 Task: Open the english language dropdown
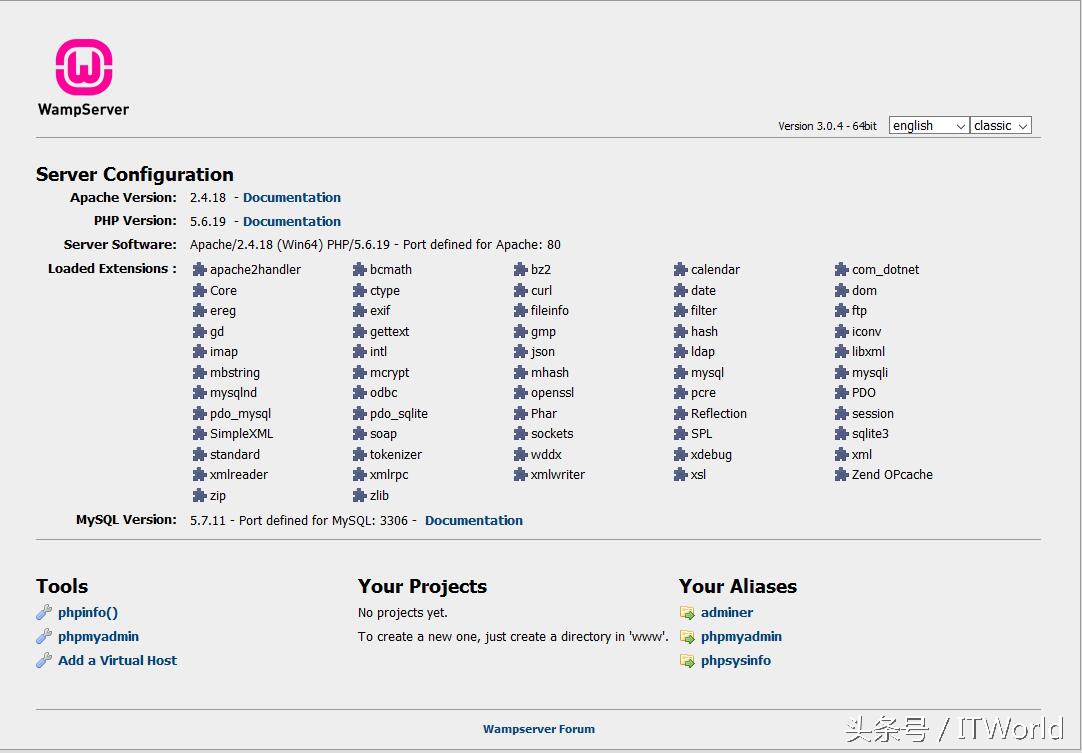click(x=928, y=126)
